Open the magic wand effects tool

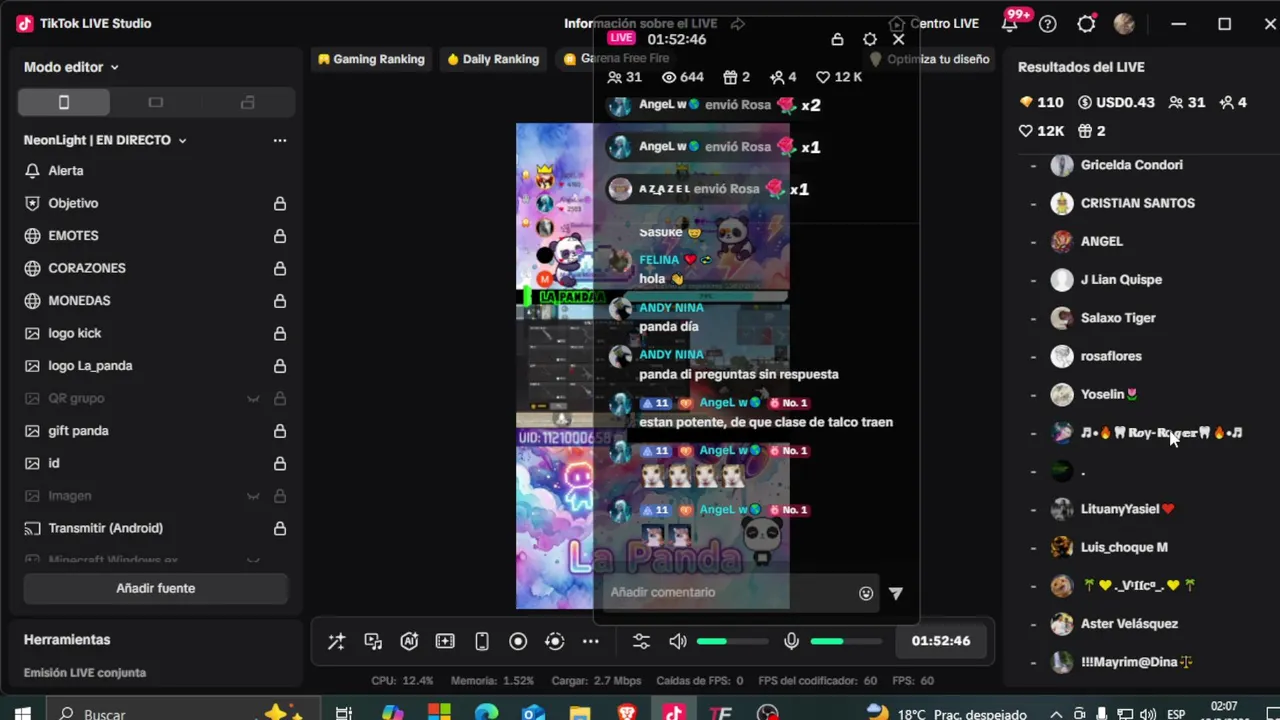click(336, 642)
